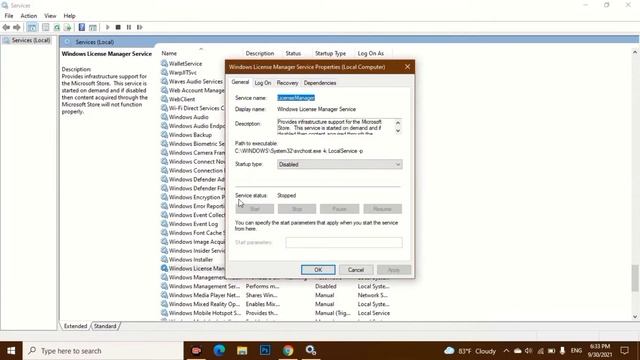Open the notification center icon

click(624, 351)
